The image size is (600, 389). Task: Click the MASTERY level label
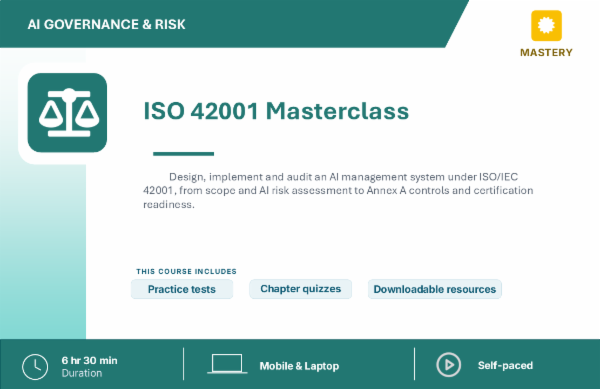point(546,52)
